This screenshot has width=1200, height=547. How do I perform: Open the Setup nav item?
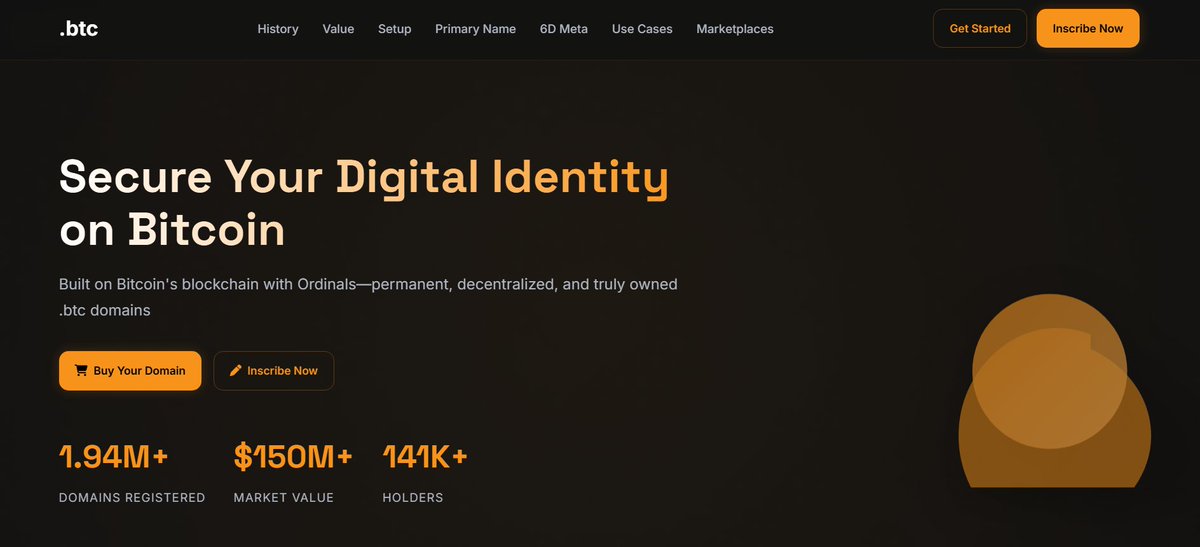click(x=394, y=29)
